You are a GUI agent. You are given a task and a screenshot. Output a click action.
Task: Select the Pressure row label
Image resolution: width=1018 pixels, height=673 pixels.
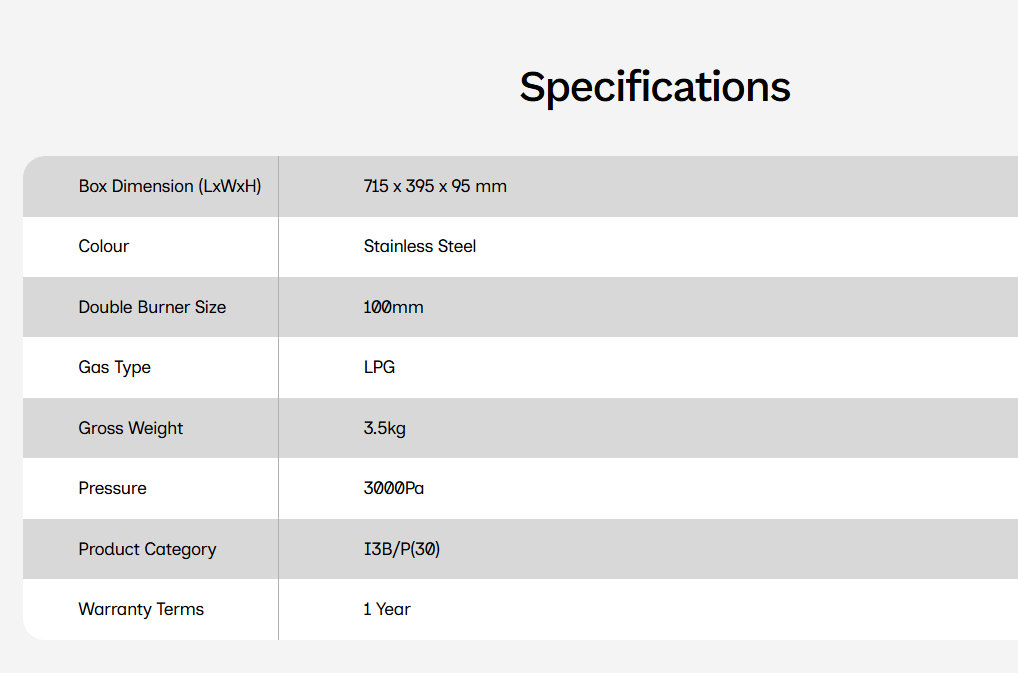[x=112, y=488]
